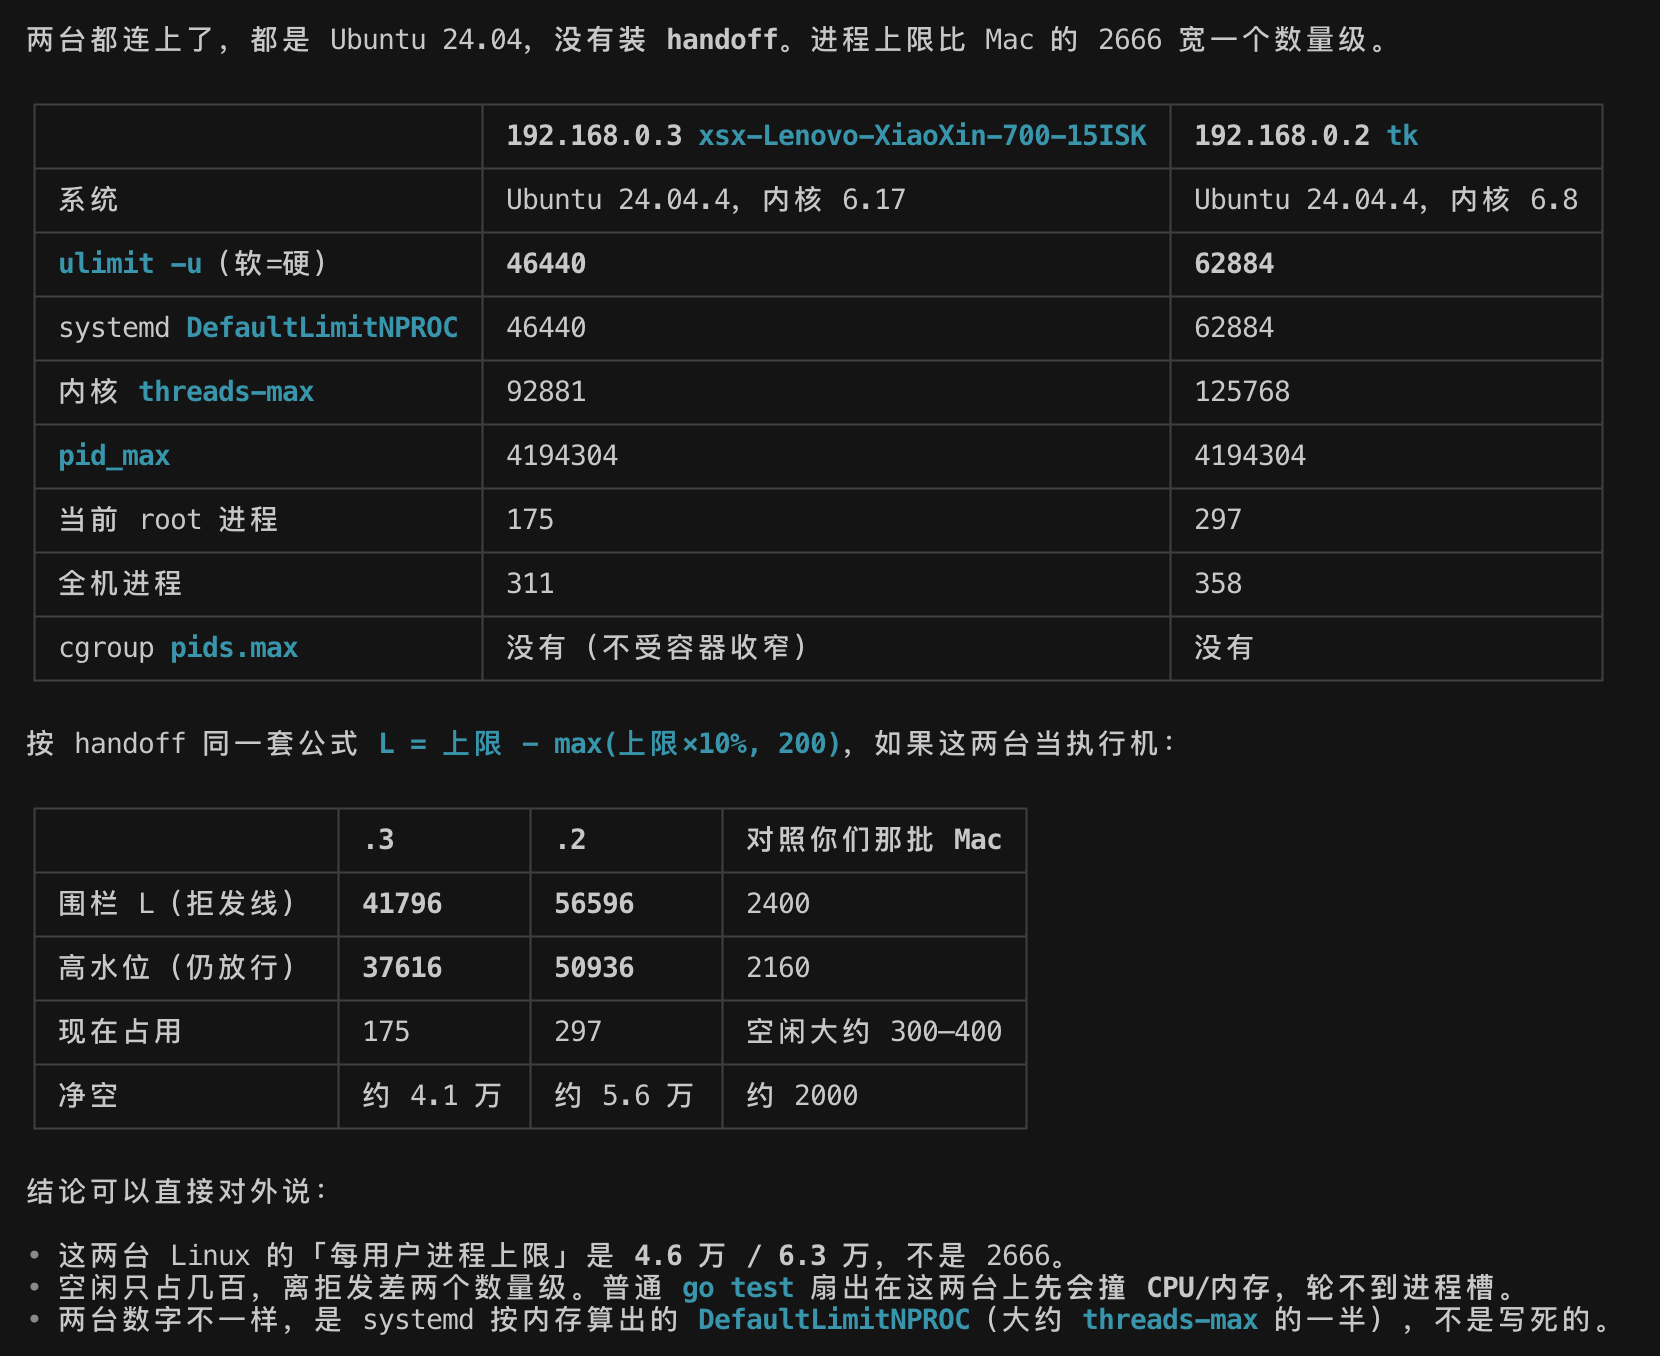The width and height of the screenshot is (1660, 1356).
Task: Click the value 56596
Action: [594, 904]
